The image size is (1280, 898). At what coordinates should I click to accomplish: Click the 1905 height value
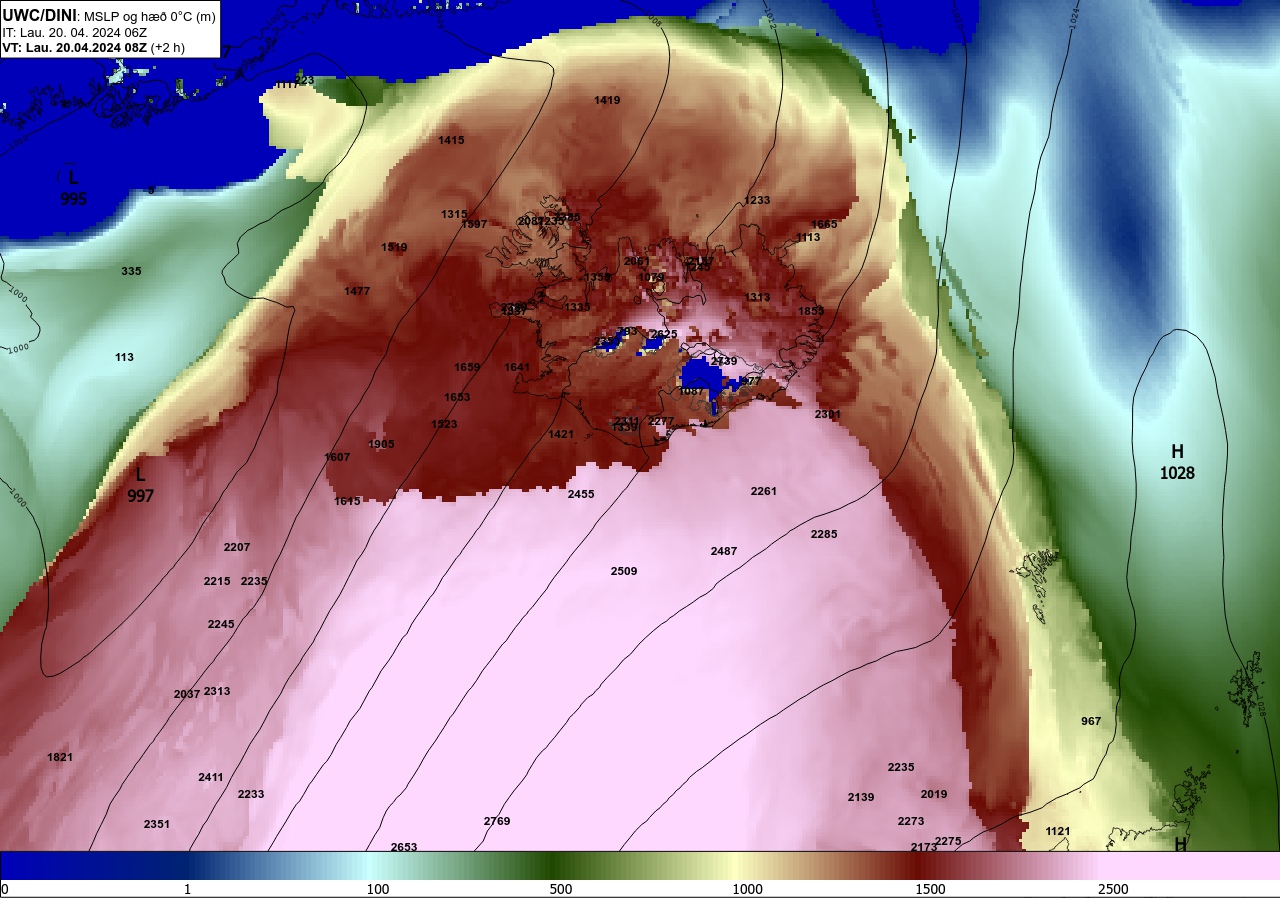[x=381, y=444]
